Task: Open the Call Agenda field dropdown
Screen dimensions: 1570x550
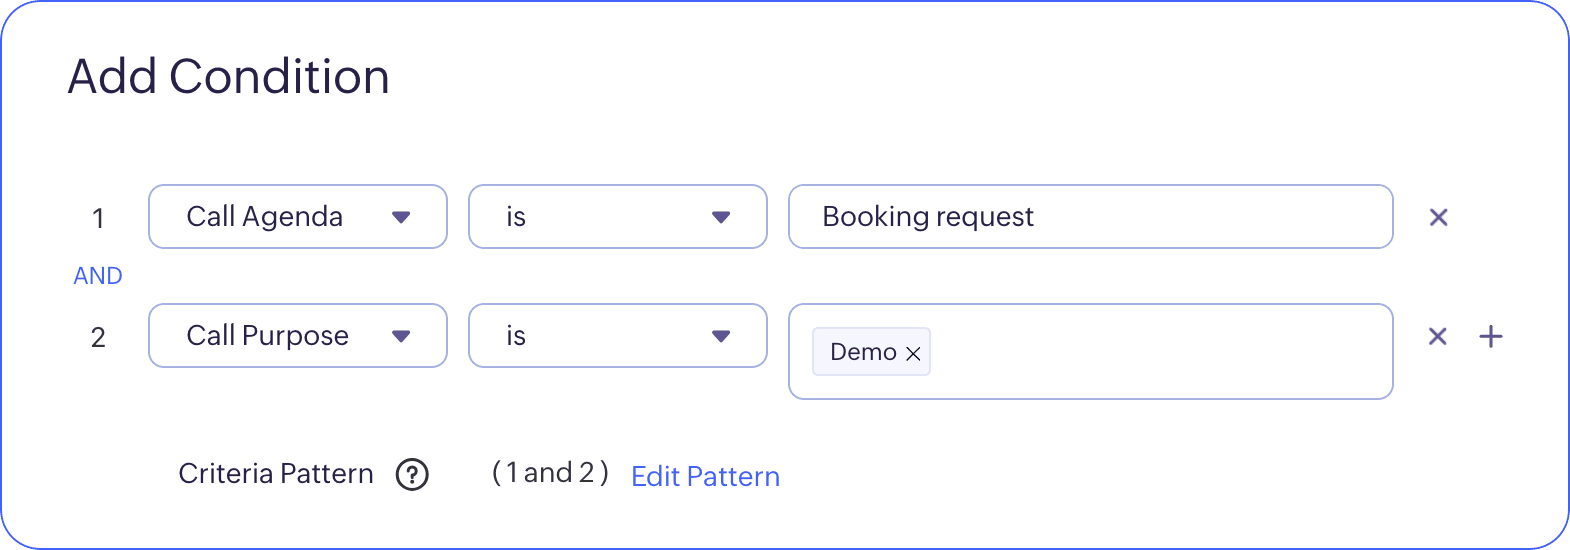Action: [x=298, y=216]
